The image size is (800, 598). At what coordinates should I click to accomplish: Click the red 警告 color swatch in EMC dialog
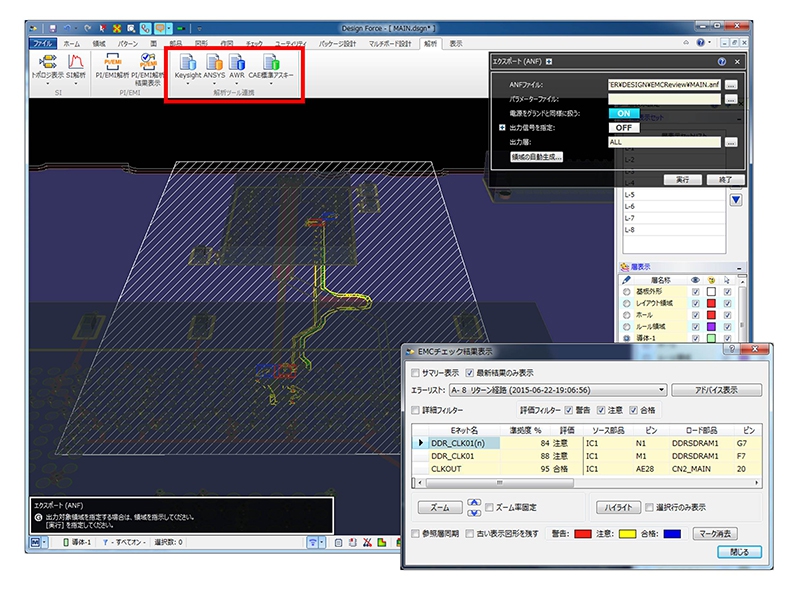[582, 534]
